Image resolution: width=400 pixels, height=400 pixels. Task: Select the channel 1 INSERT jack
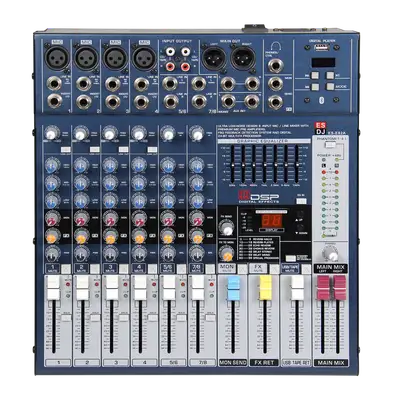(x=55, y=102)
